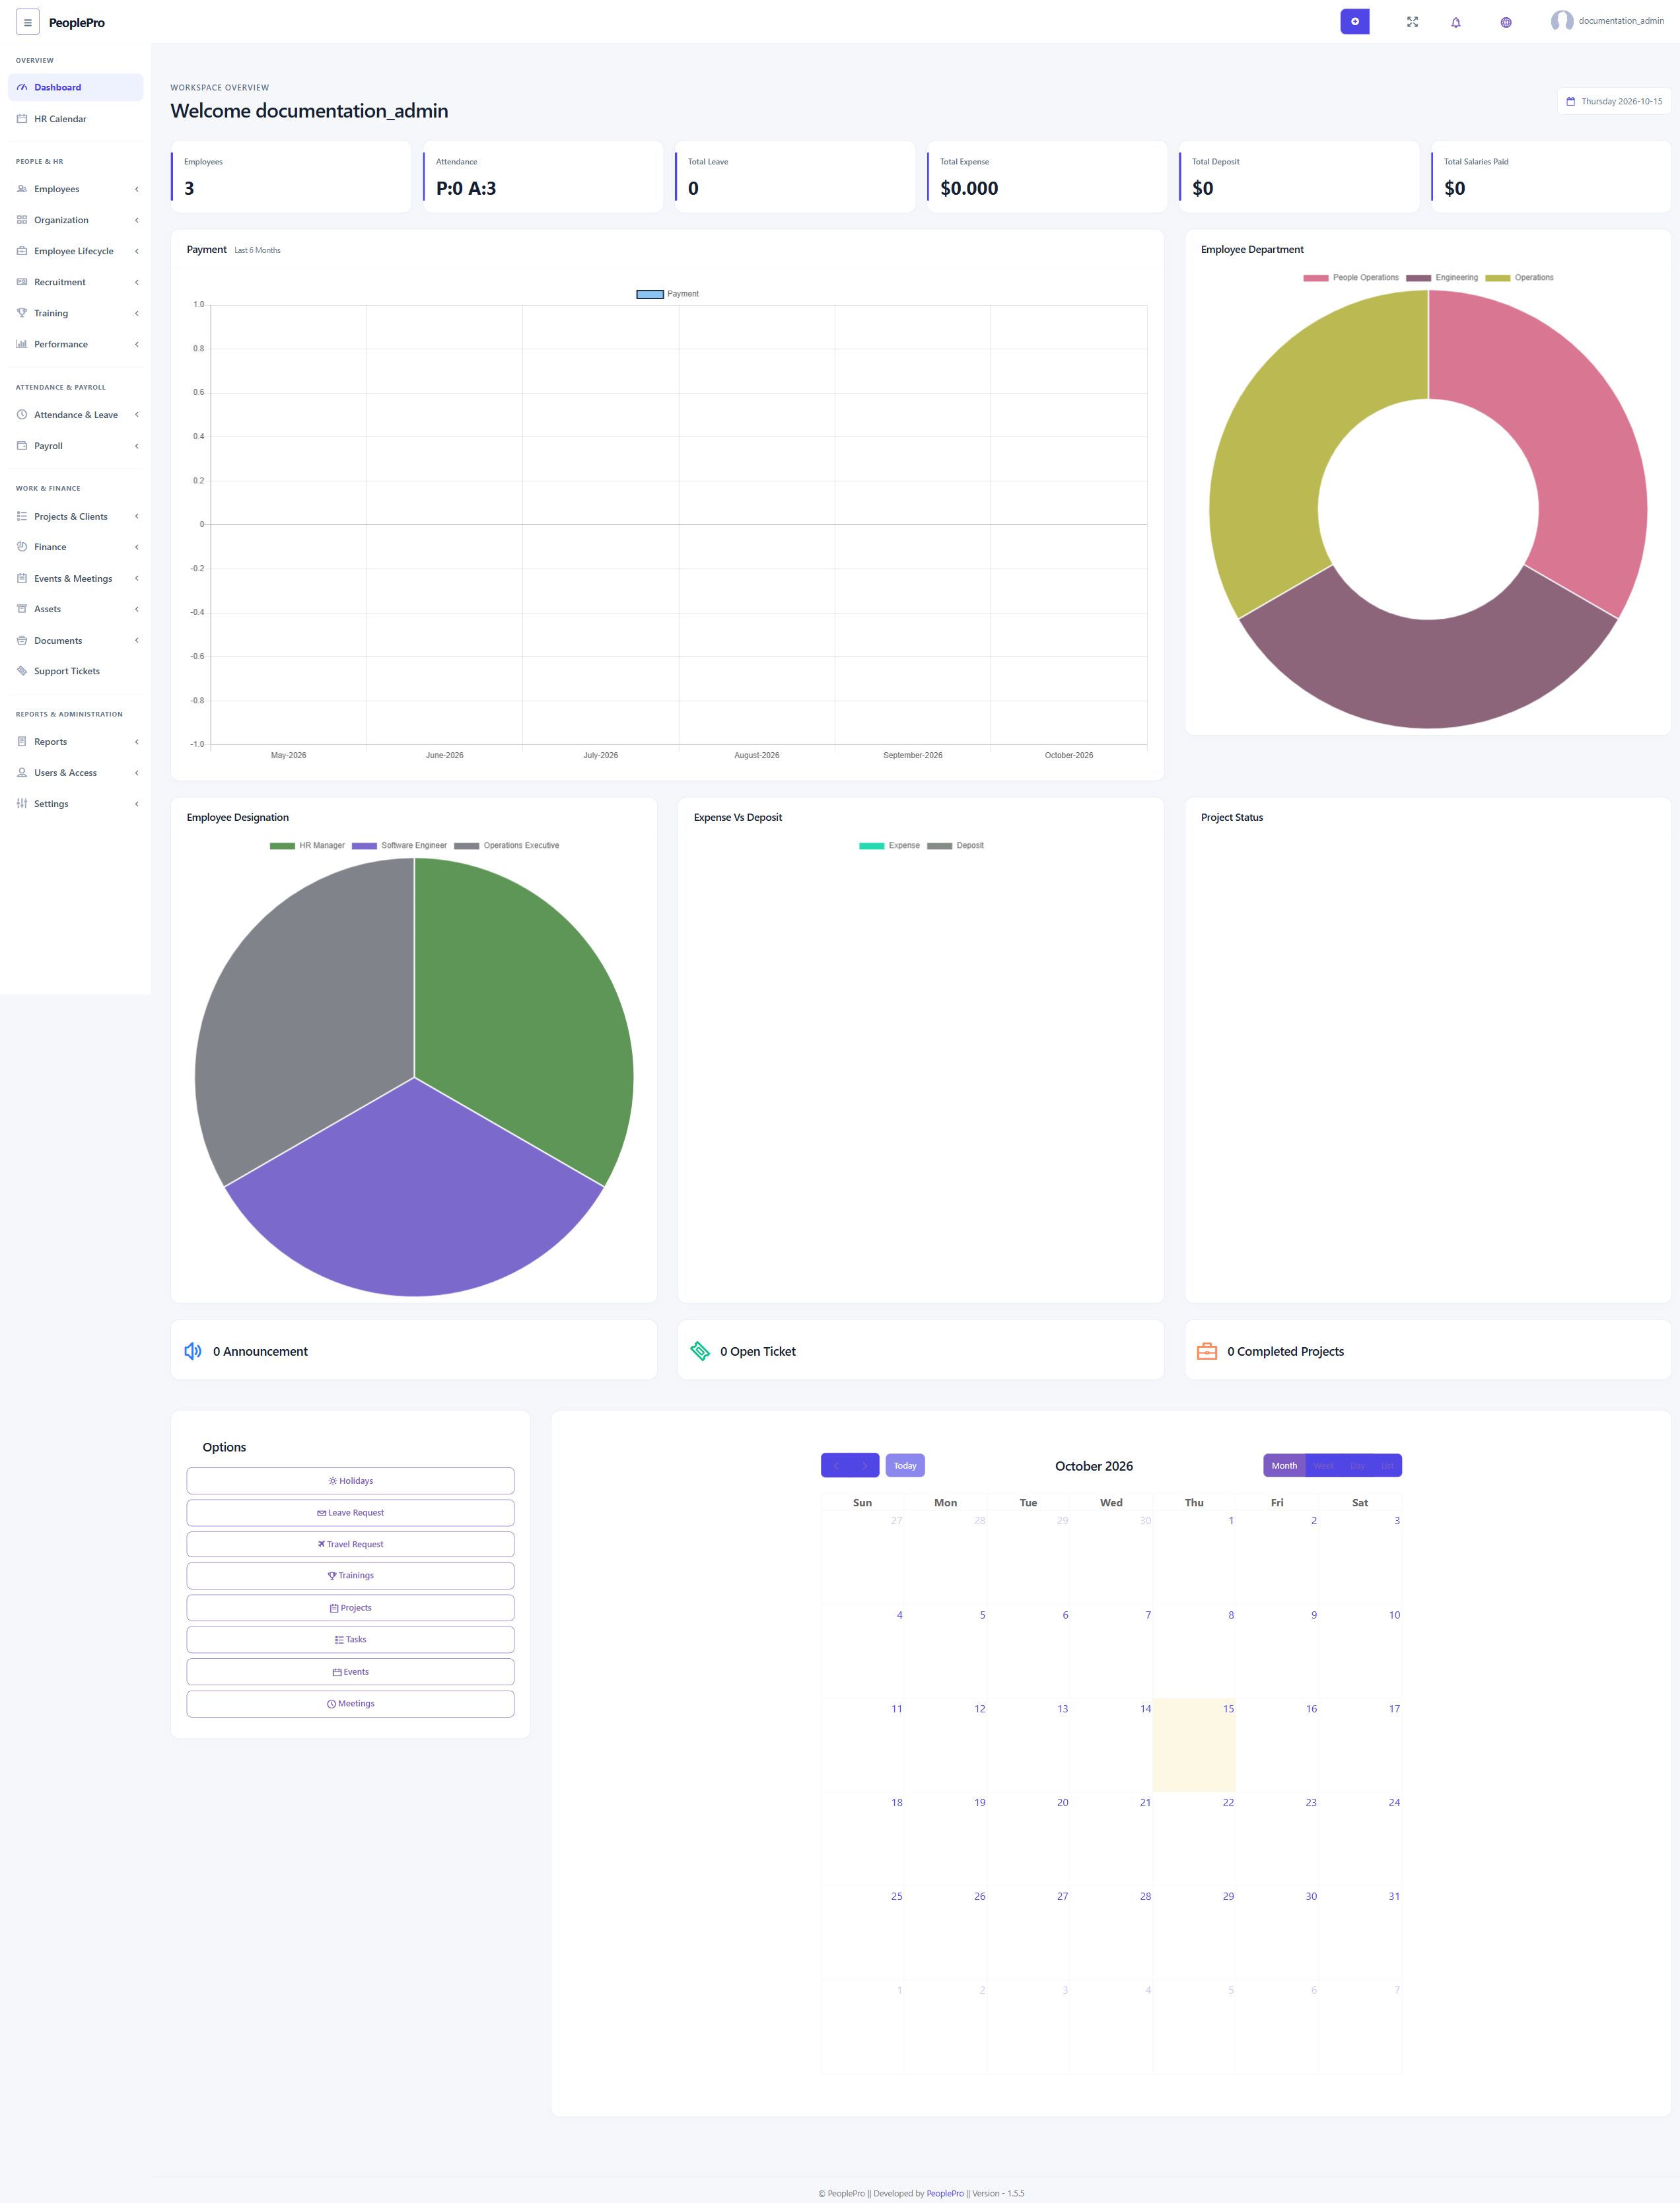Click the green Open Ticket icon
1680x2203 pixels.
click(700, 1351)
